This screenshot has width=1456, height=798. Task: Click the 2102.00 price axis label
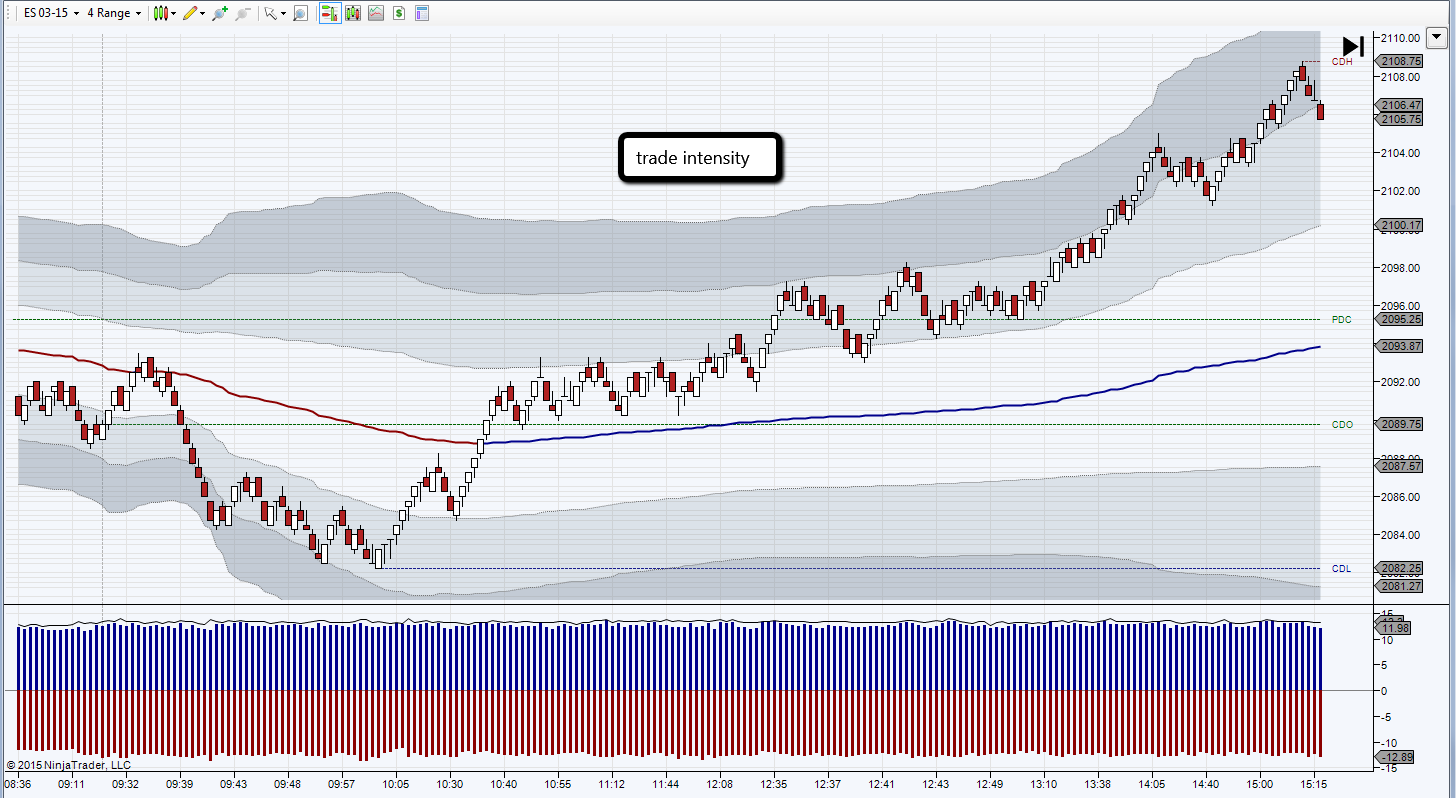tap(1401, 191)
